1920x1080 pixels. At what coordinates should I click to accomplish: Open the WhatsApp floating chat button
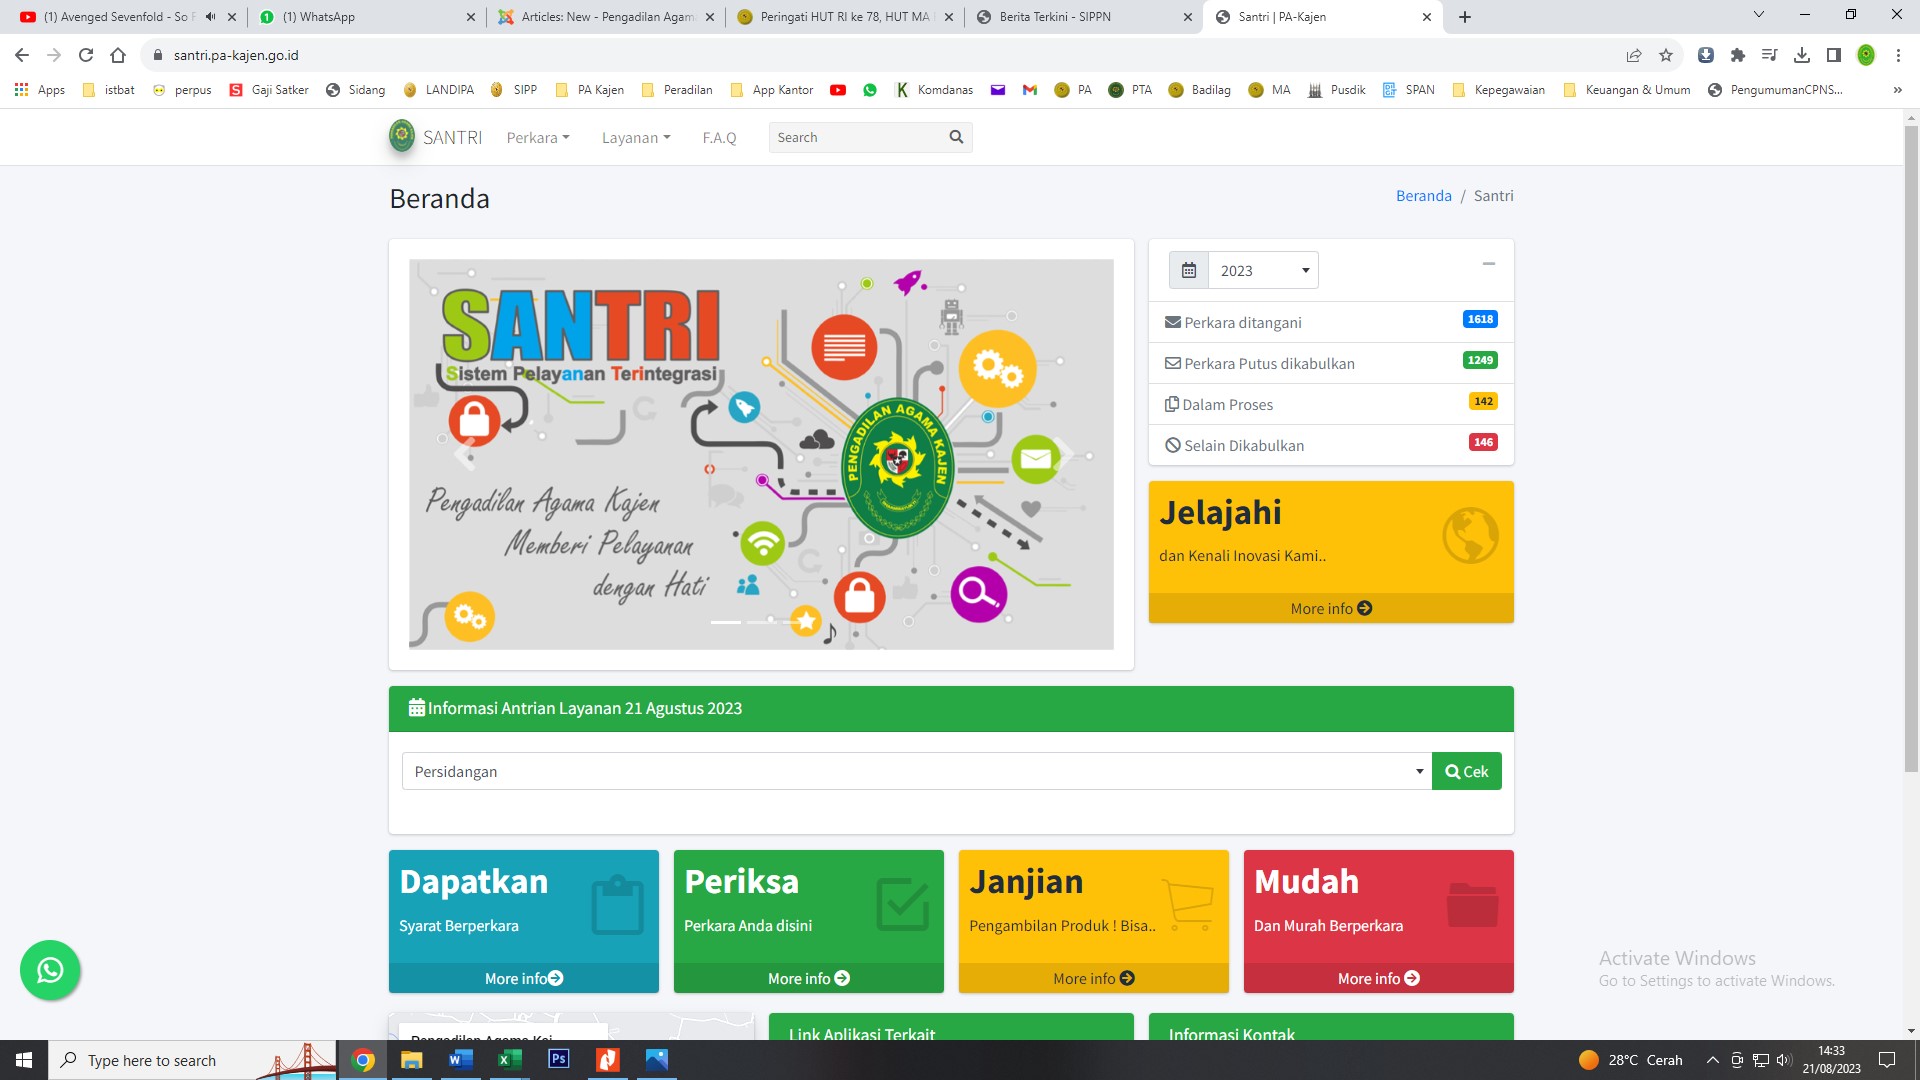pos(50,970)
